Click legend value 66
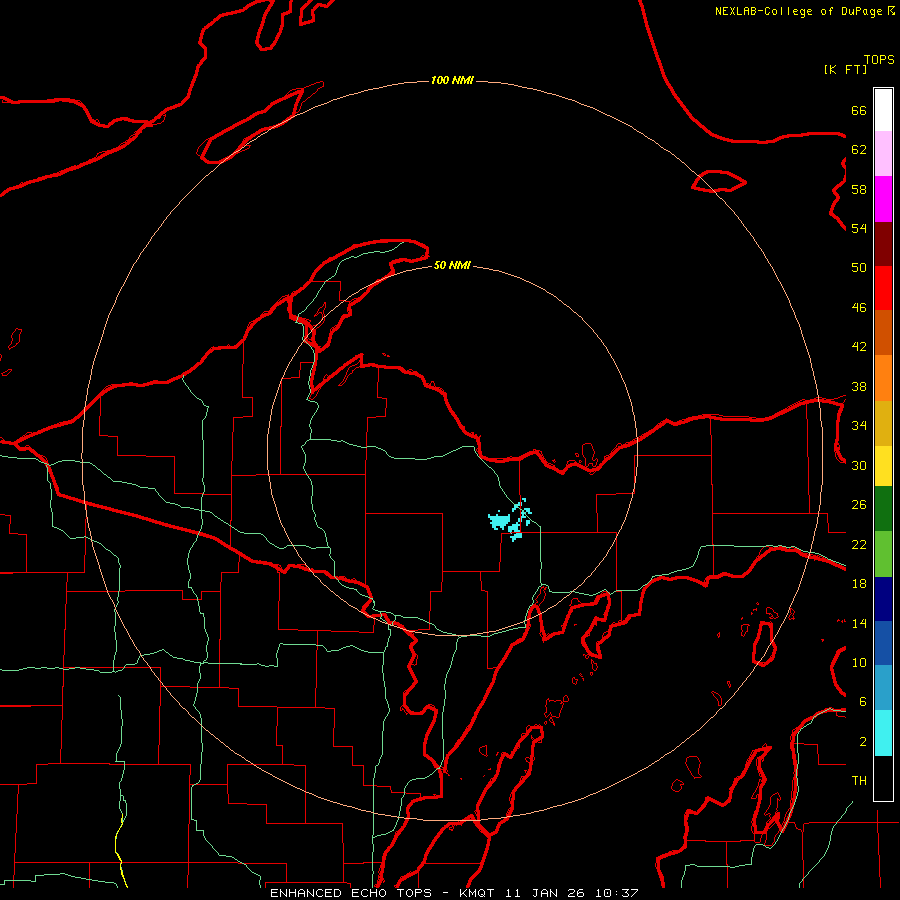 coord(859,110)
